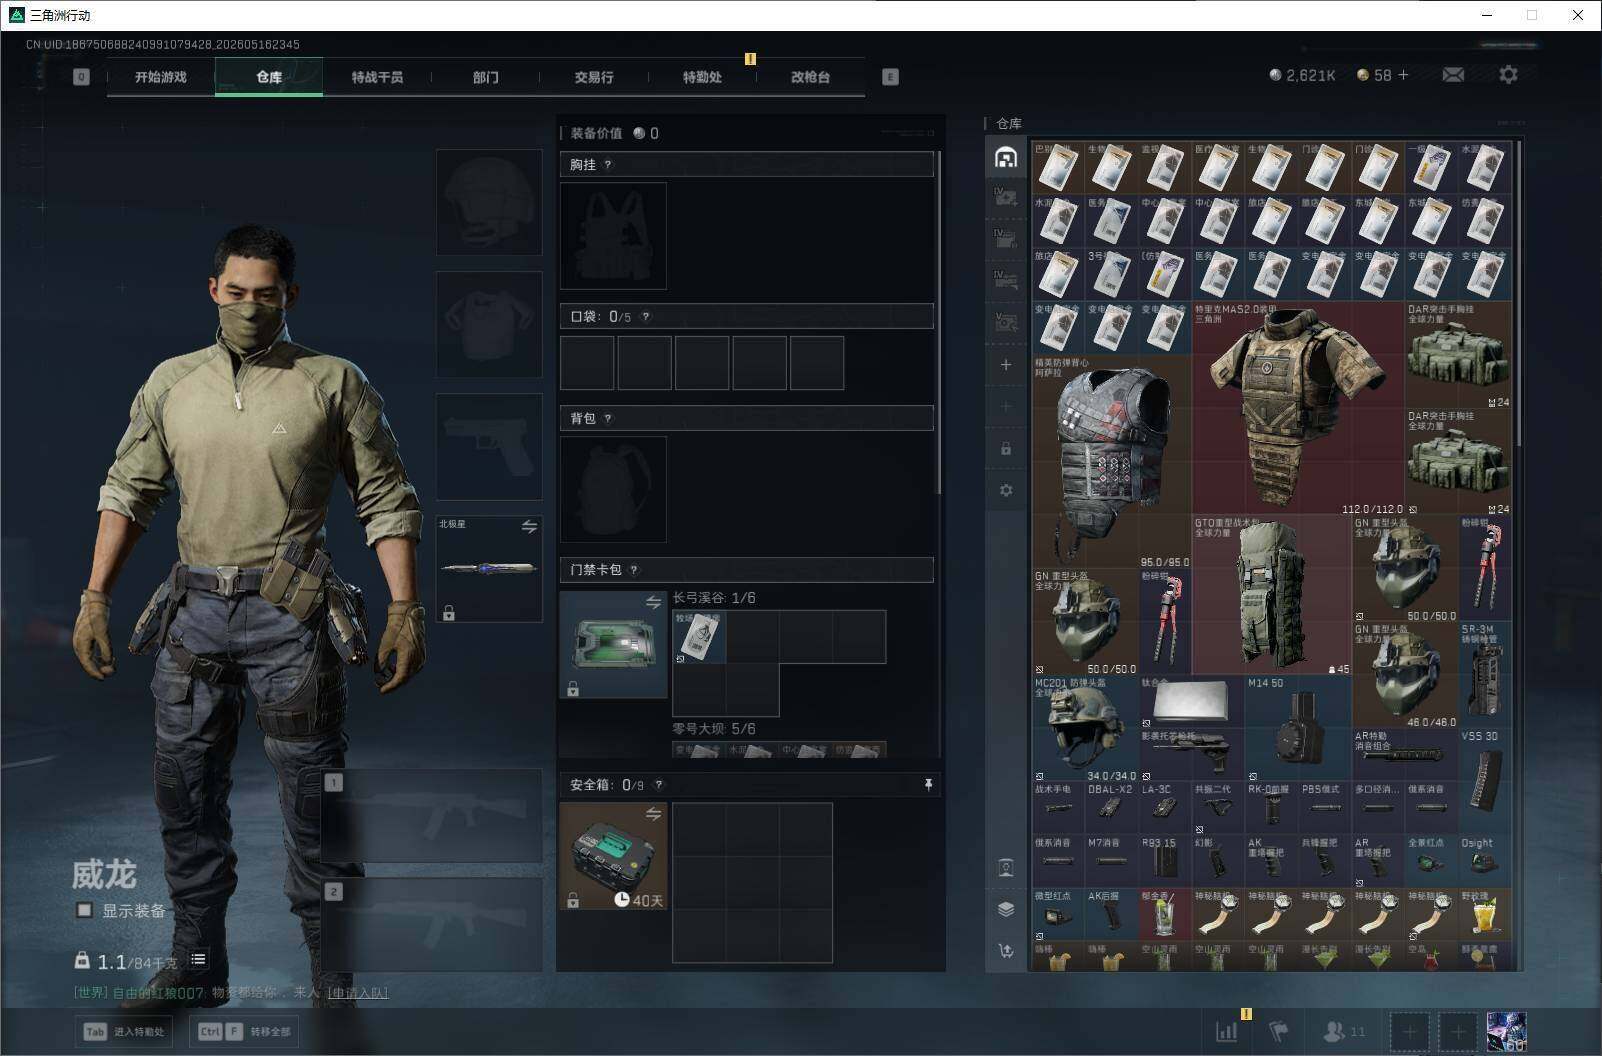Open the 背包 help question mark
Screen dimensions: 1602x1056
click(608, 419)
